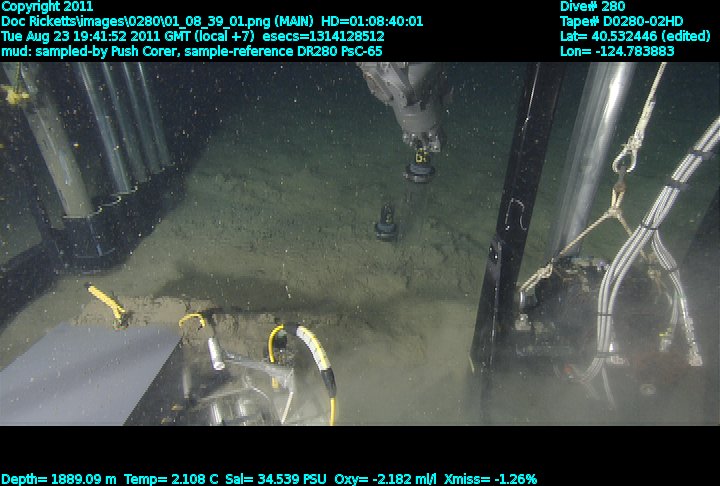Image resolution: width=720 pixels, height=486 pixels.
Task: Click the "HD=01:08:40:01" timecode
Action: pos(372,22)
